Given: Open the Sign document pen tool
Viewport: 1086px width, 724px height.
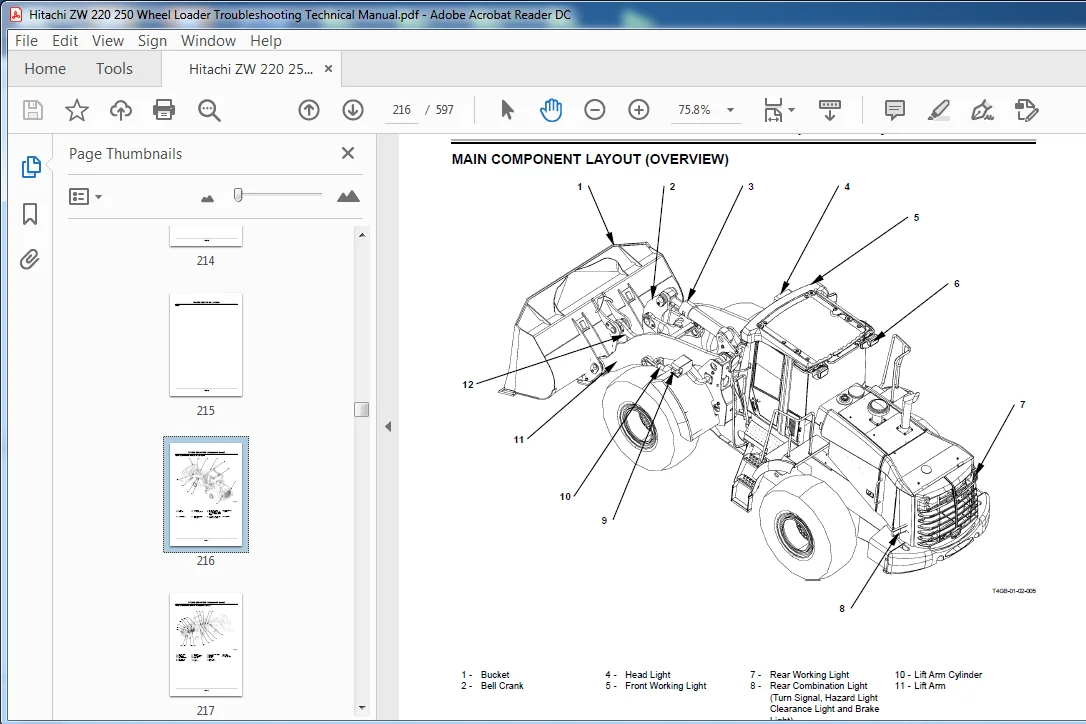Looking at the screenshot, I should pyautogui.click(x=982, y=110).
